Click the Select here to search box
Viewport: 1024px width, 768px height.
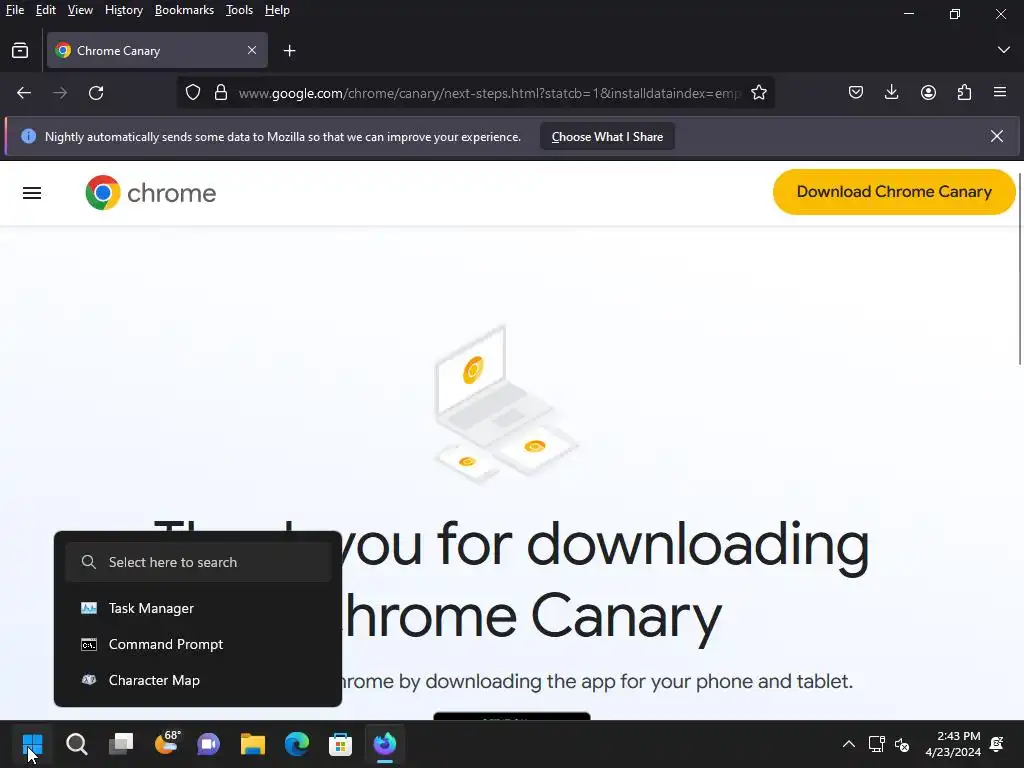(199, 562)
